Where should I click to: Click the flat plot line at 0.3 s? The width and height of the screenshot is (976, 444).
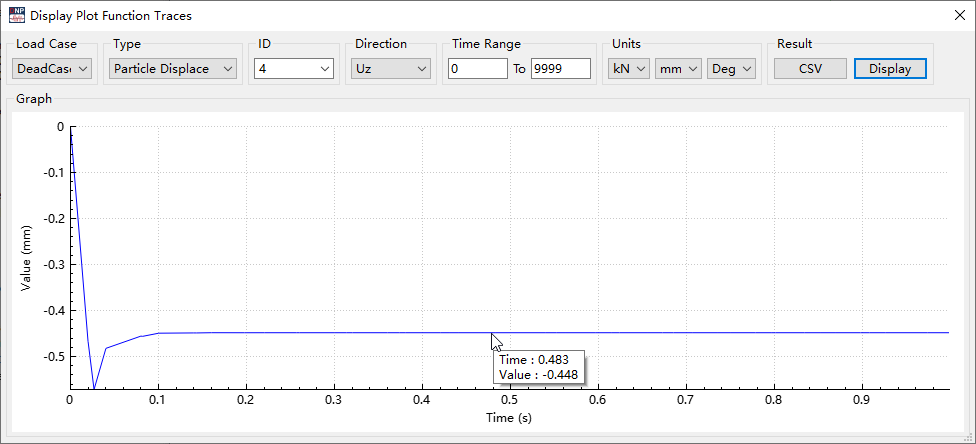click(334, 333)
